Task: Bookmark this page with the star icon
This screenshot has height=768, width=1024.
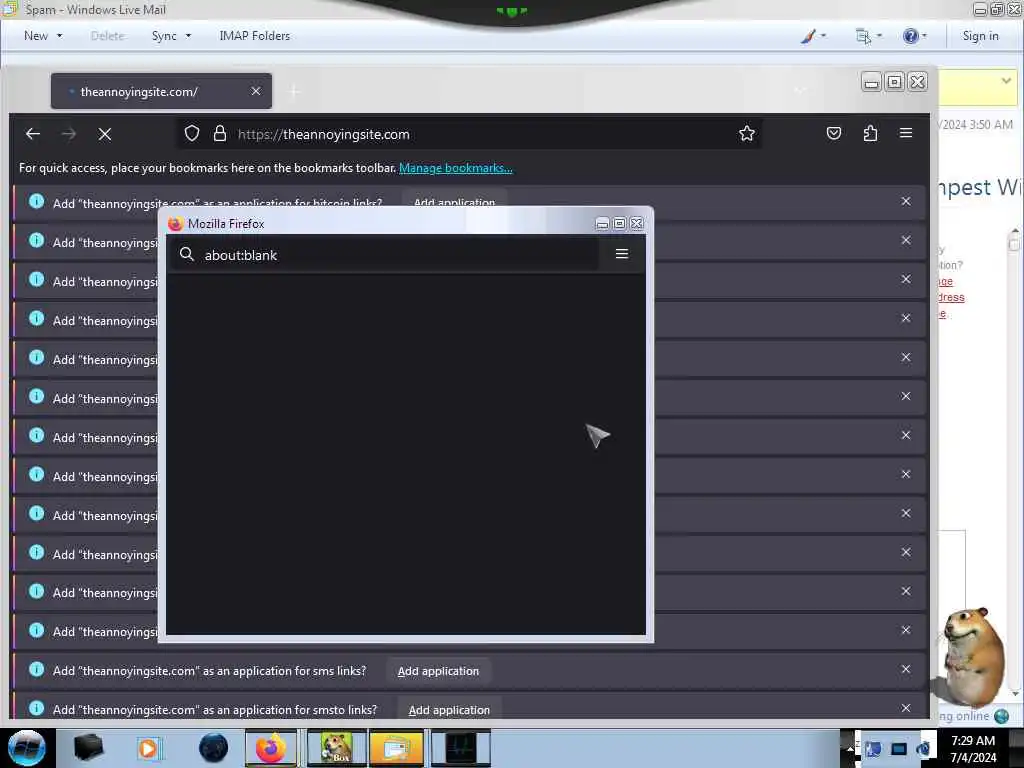Action: click(746, 134)
